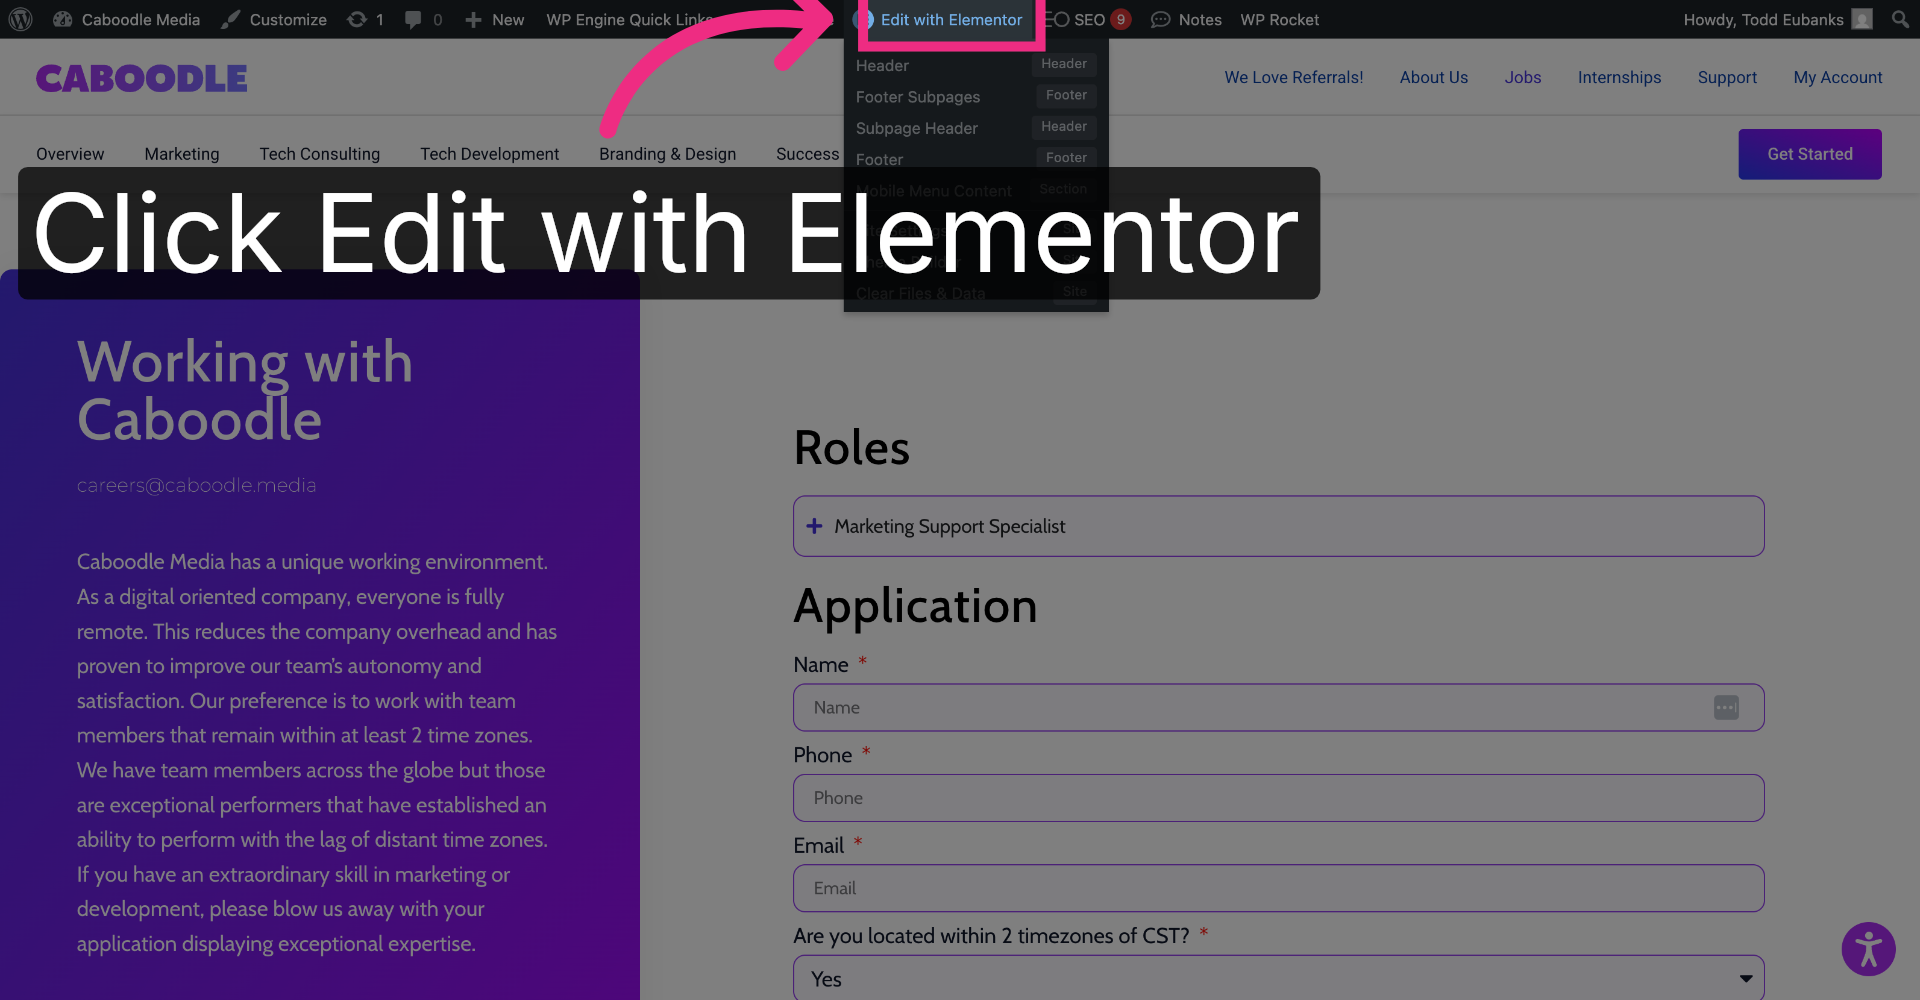Image resolution: width=1920 pixels, height=1000 pixels.
Task: Click the Caboodle logo
Action: [x=141, y=78]
